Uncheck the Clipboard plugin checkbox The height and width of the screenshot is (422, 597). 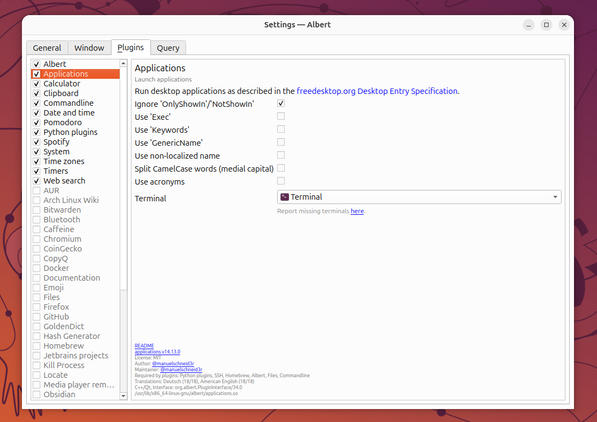(x=37, y=93)
